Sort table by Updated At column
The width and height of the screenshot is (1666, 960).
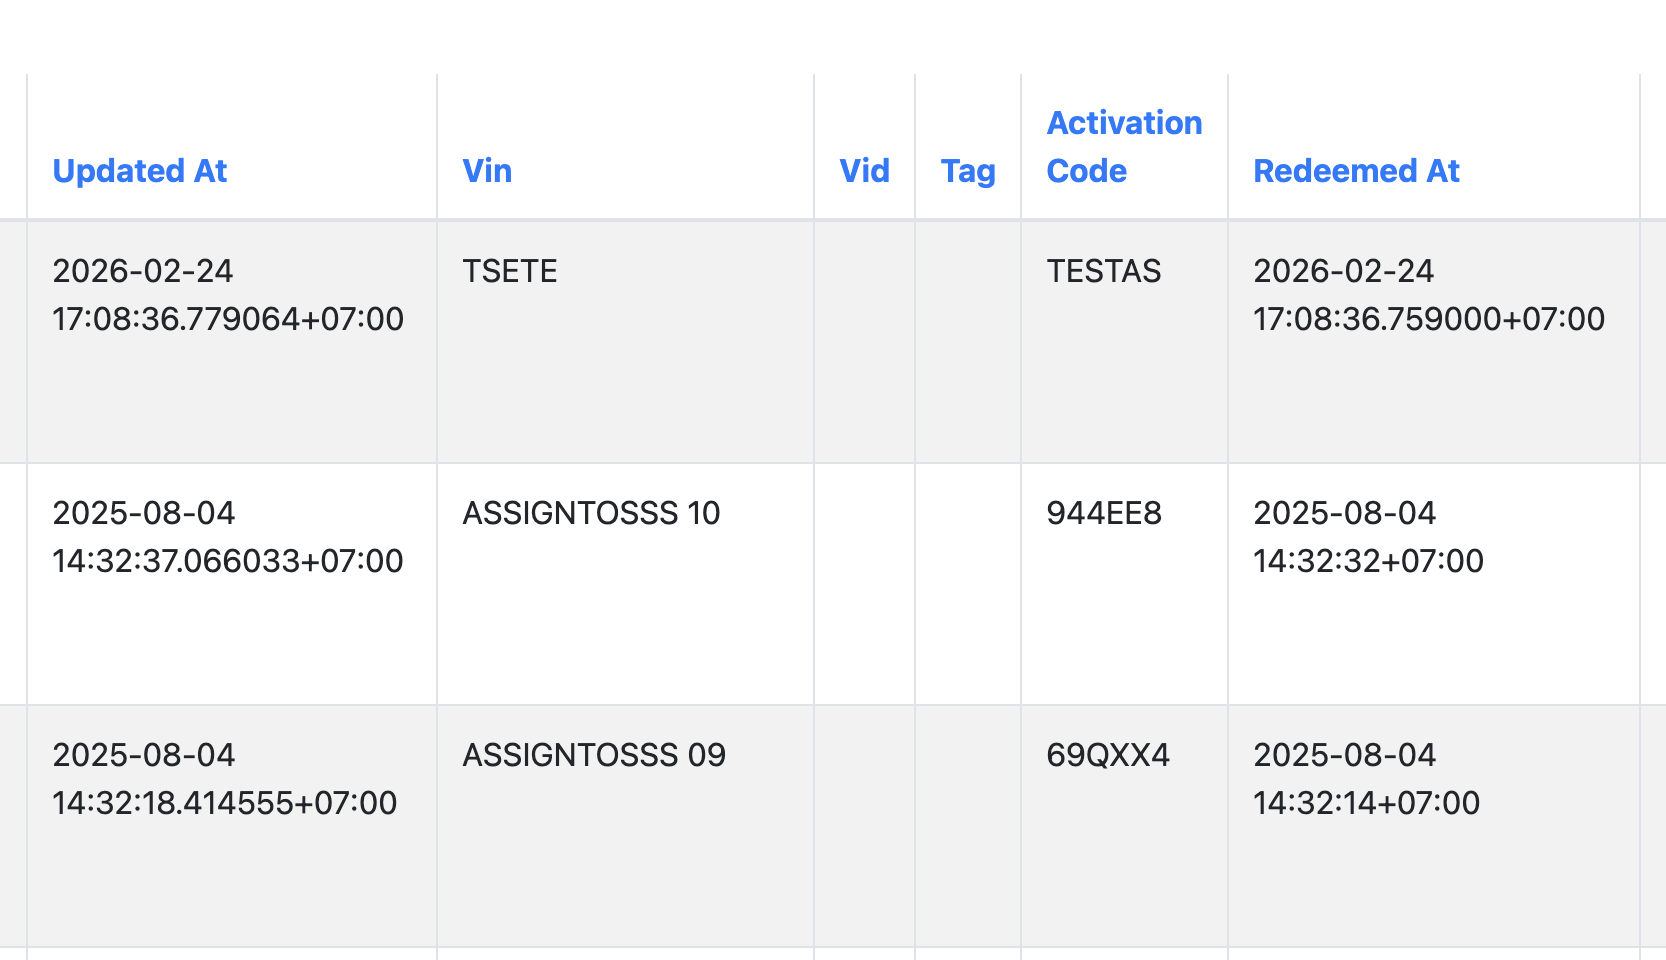tap(140, 171)
